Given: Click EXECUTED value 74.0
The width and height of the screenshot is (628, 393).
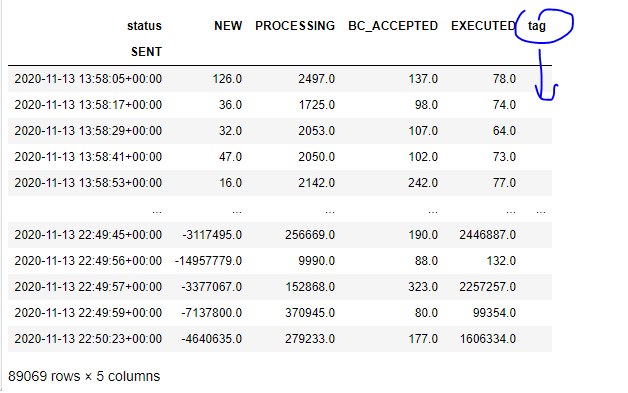Looking at the screenshot, I should [504, 105].
